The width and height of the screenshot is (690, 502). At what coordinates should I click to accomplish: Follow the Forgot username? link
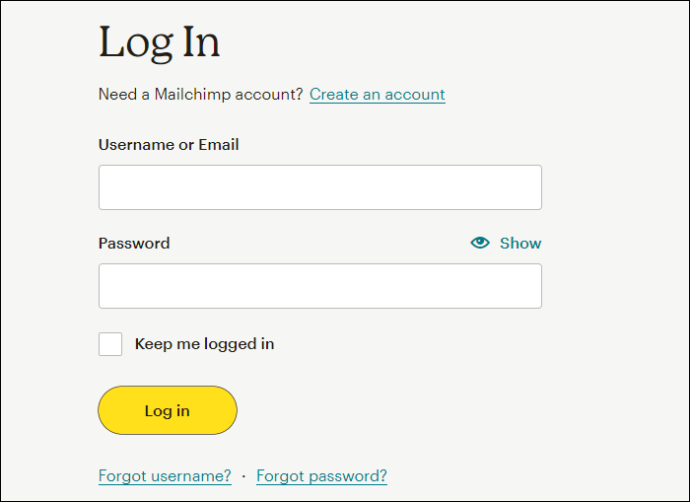pos(165,476)
